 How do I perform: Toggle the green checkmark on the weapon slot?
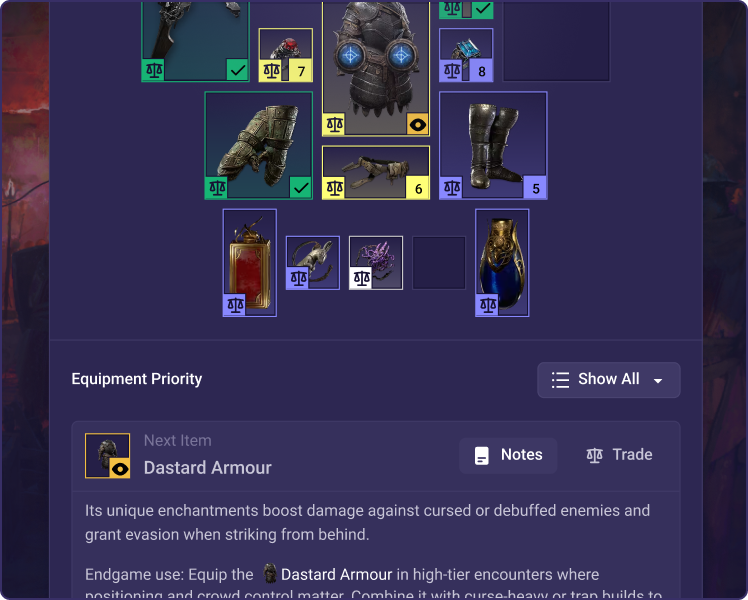click(238, 71)
